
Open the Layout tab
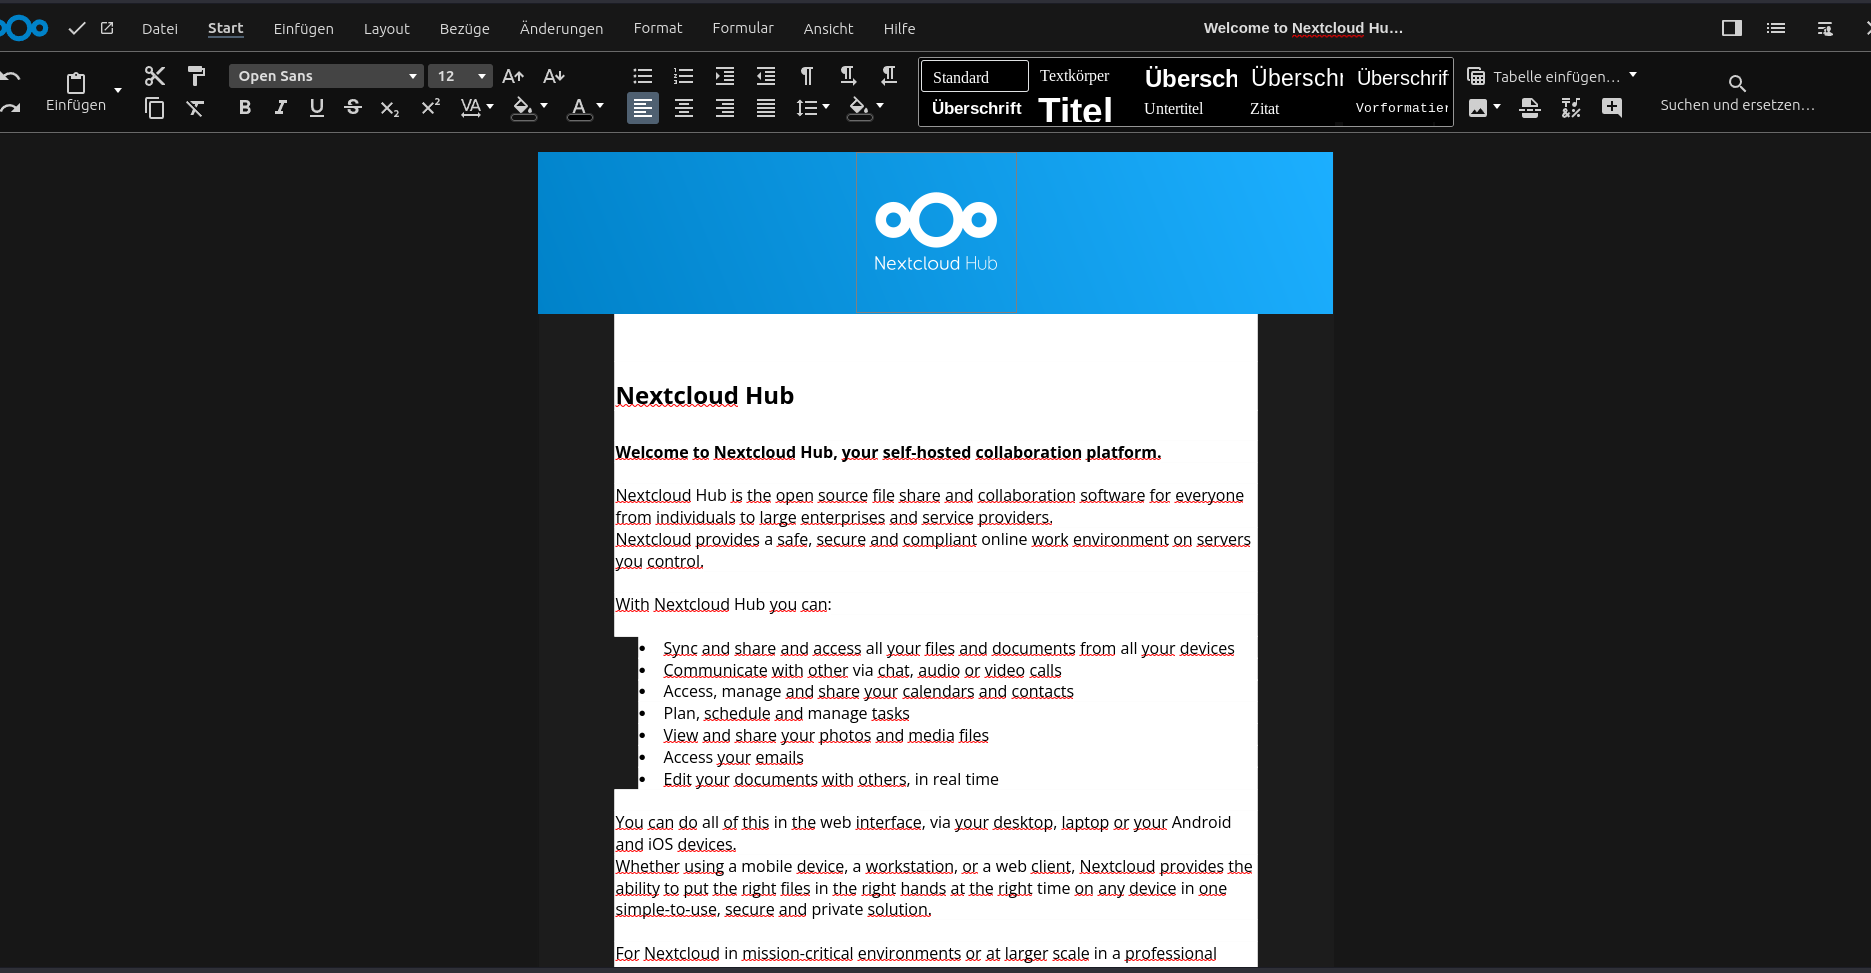pos(387,29)
